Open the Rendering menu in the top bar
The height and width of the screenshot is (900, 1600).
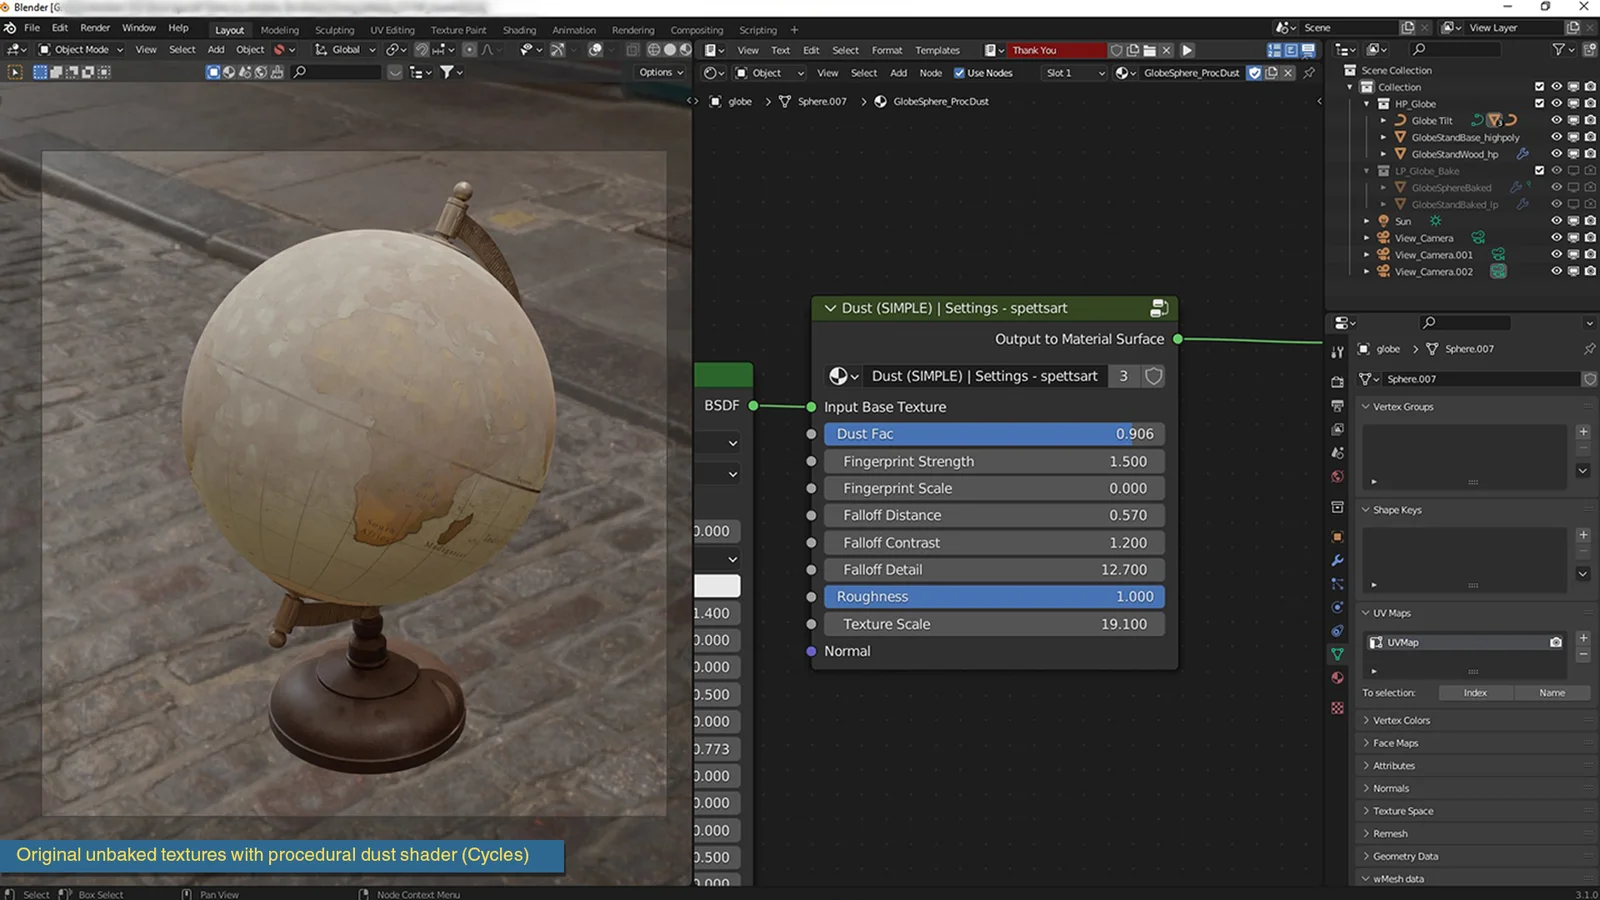[x=632, y=29]
